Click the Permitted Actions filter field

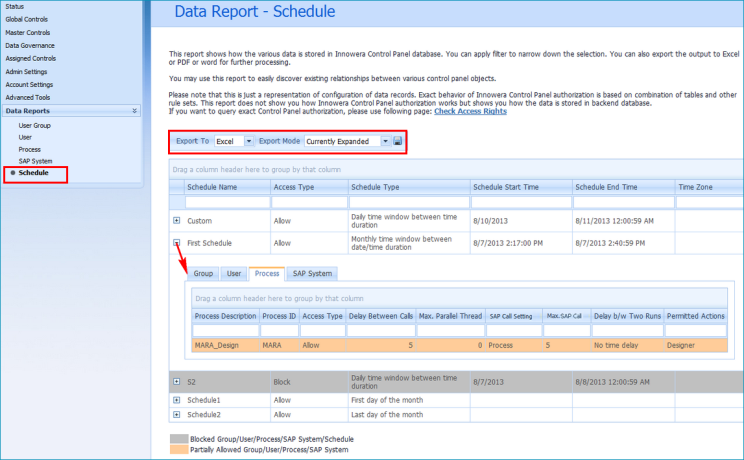point(696,330)
